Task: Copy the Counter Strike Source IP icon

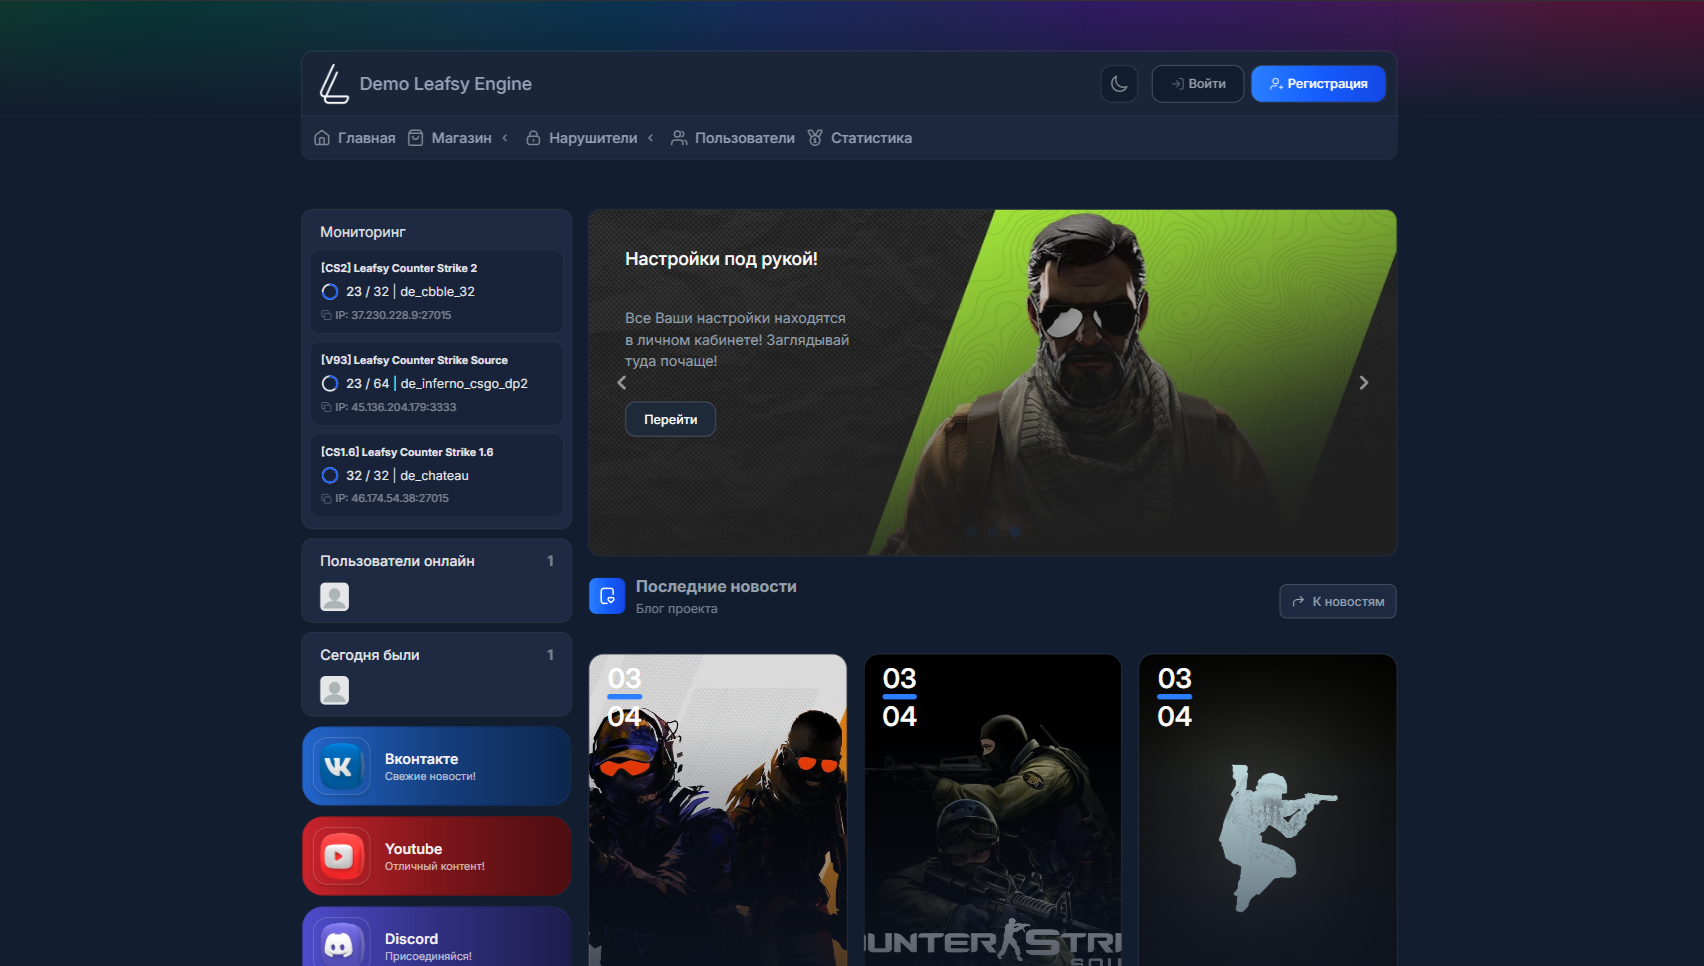Action: (x=326, y=407)
